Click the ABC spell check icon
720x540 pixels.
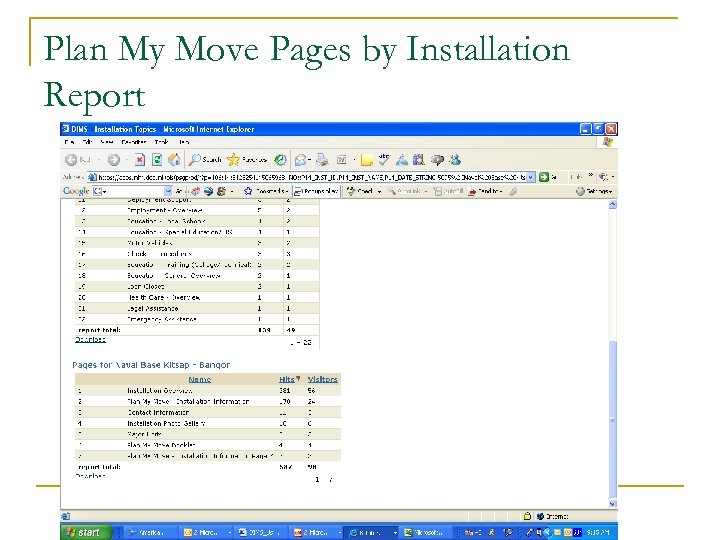coord(384,159)
